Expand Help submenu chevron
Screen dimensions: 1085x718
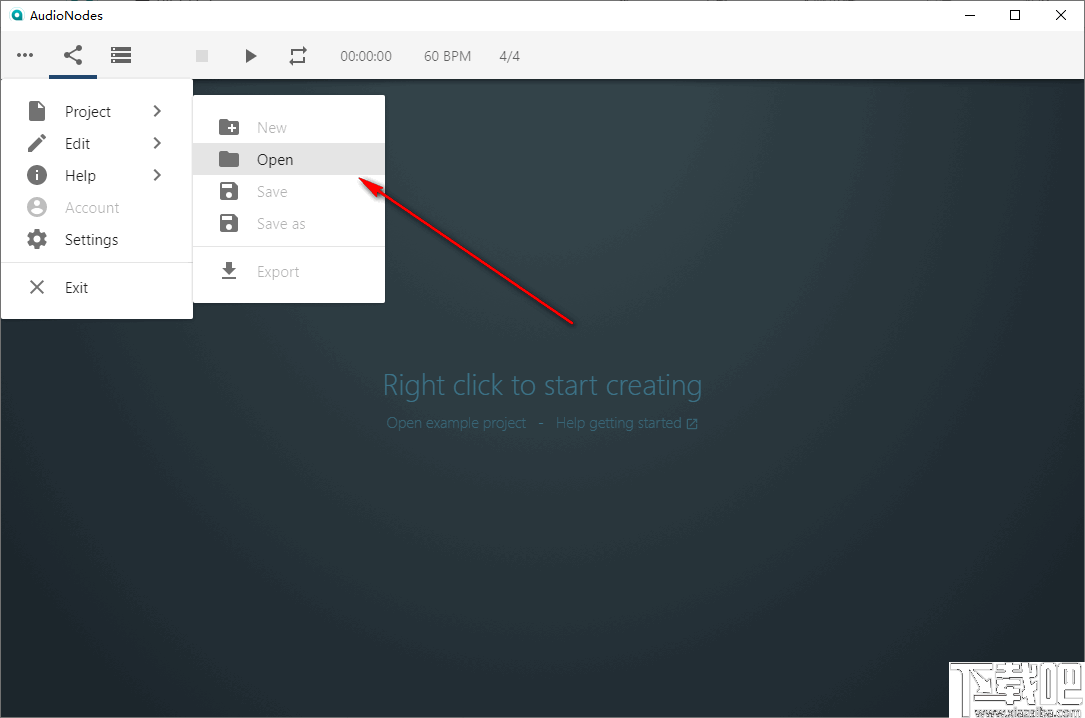click(157, 175)
